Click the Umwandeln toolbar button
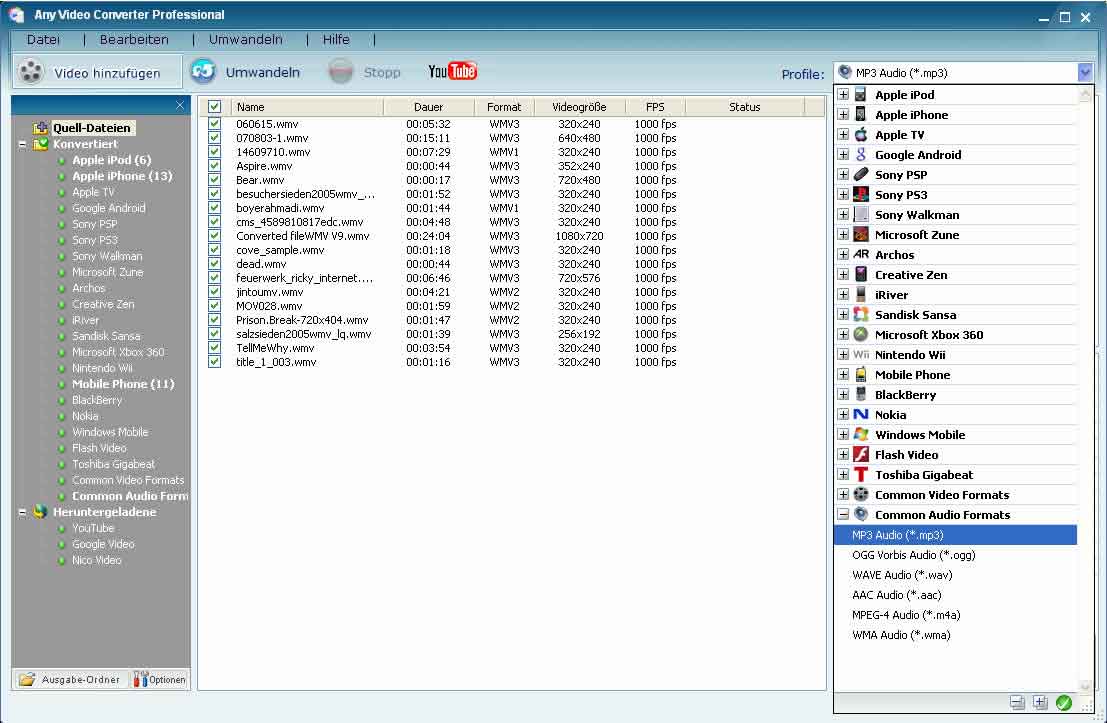 246,72
